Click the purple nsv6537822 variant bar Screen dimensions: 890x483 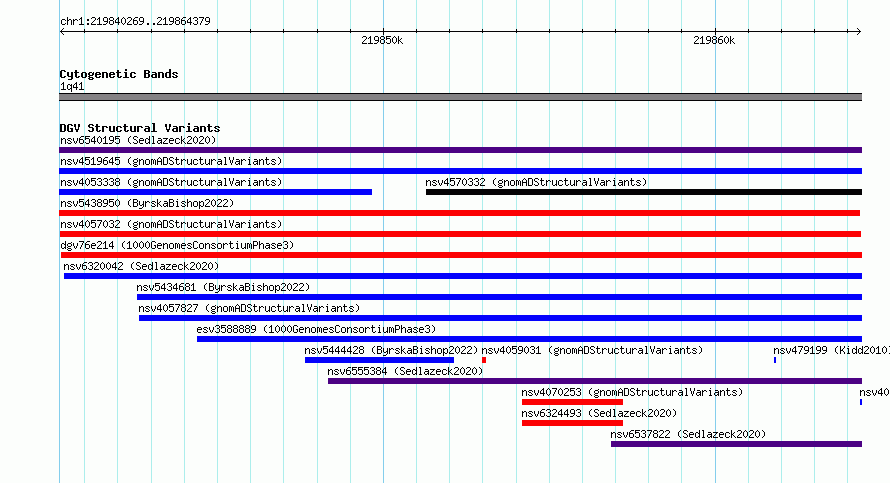pyautogui.click(x=737, y=444)
